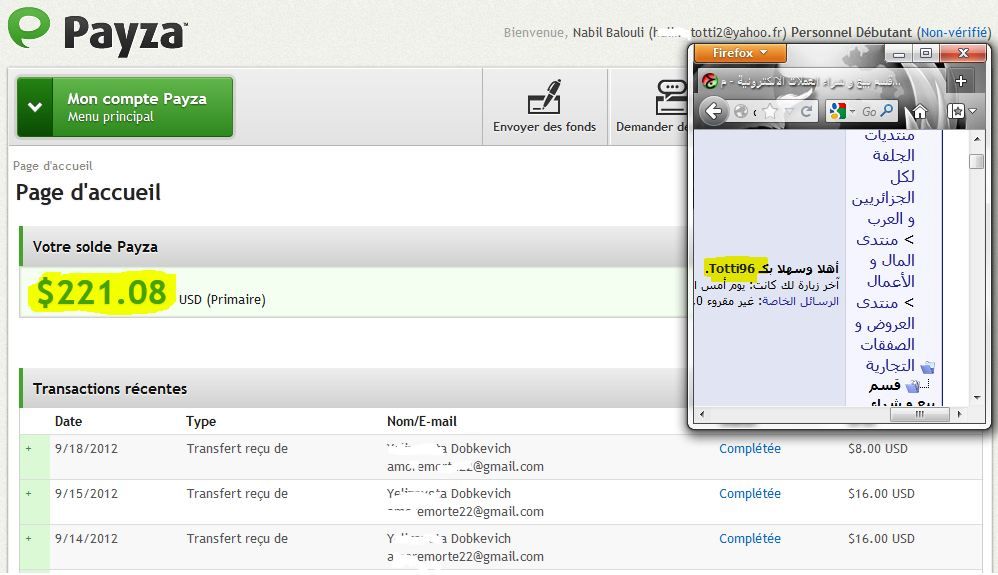Open the Envoyer des fonds pencil icon
This screenshot has height=575, width=998.
(x=545, y=97)
